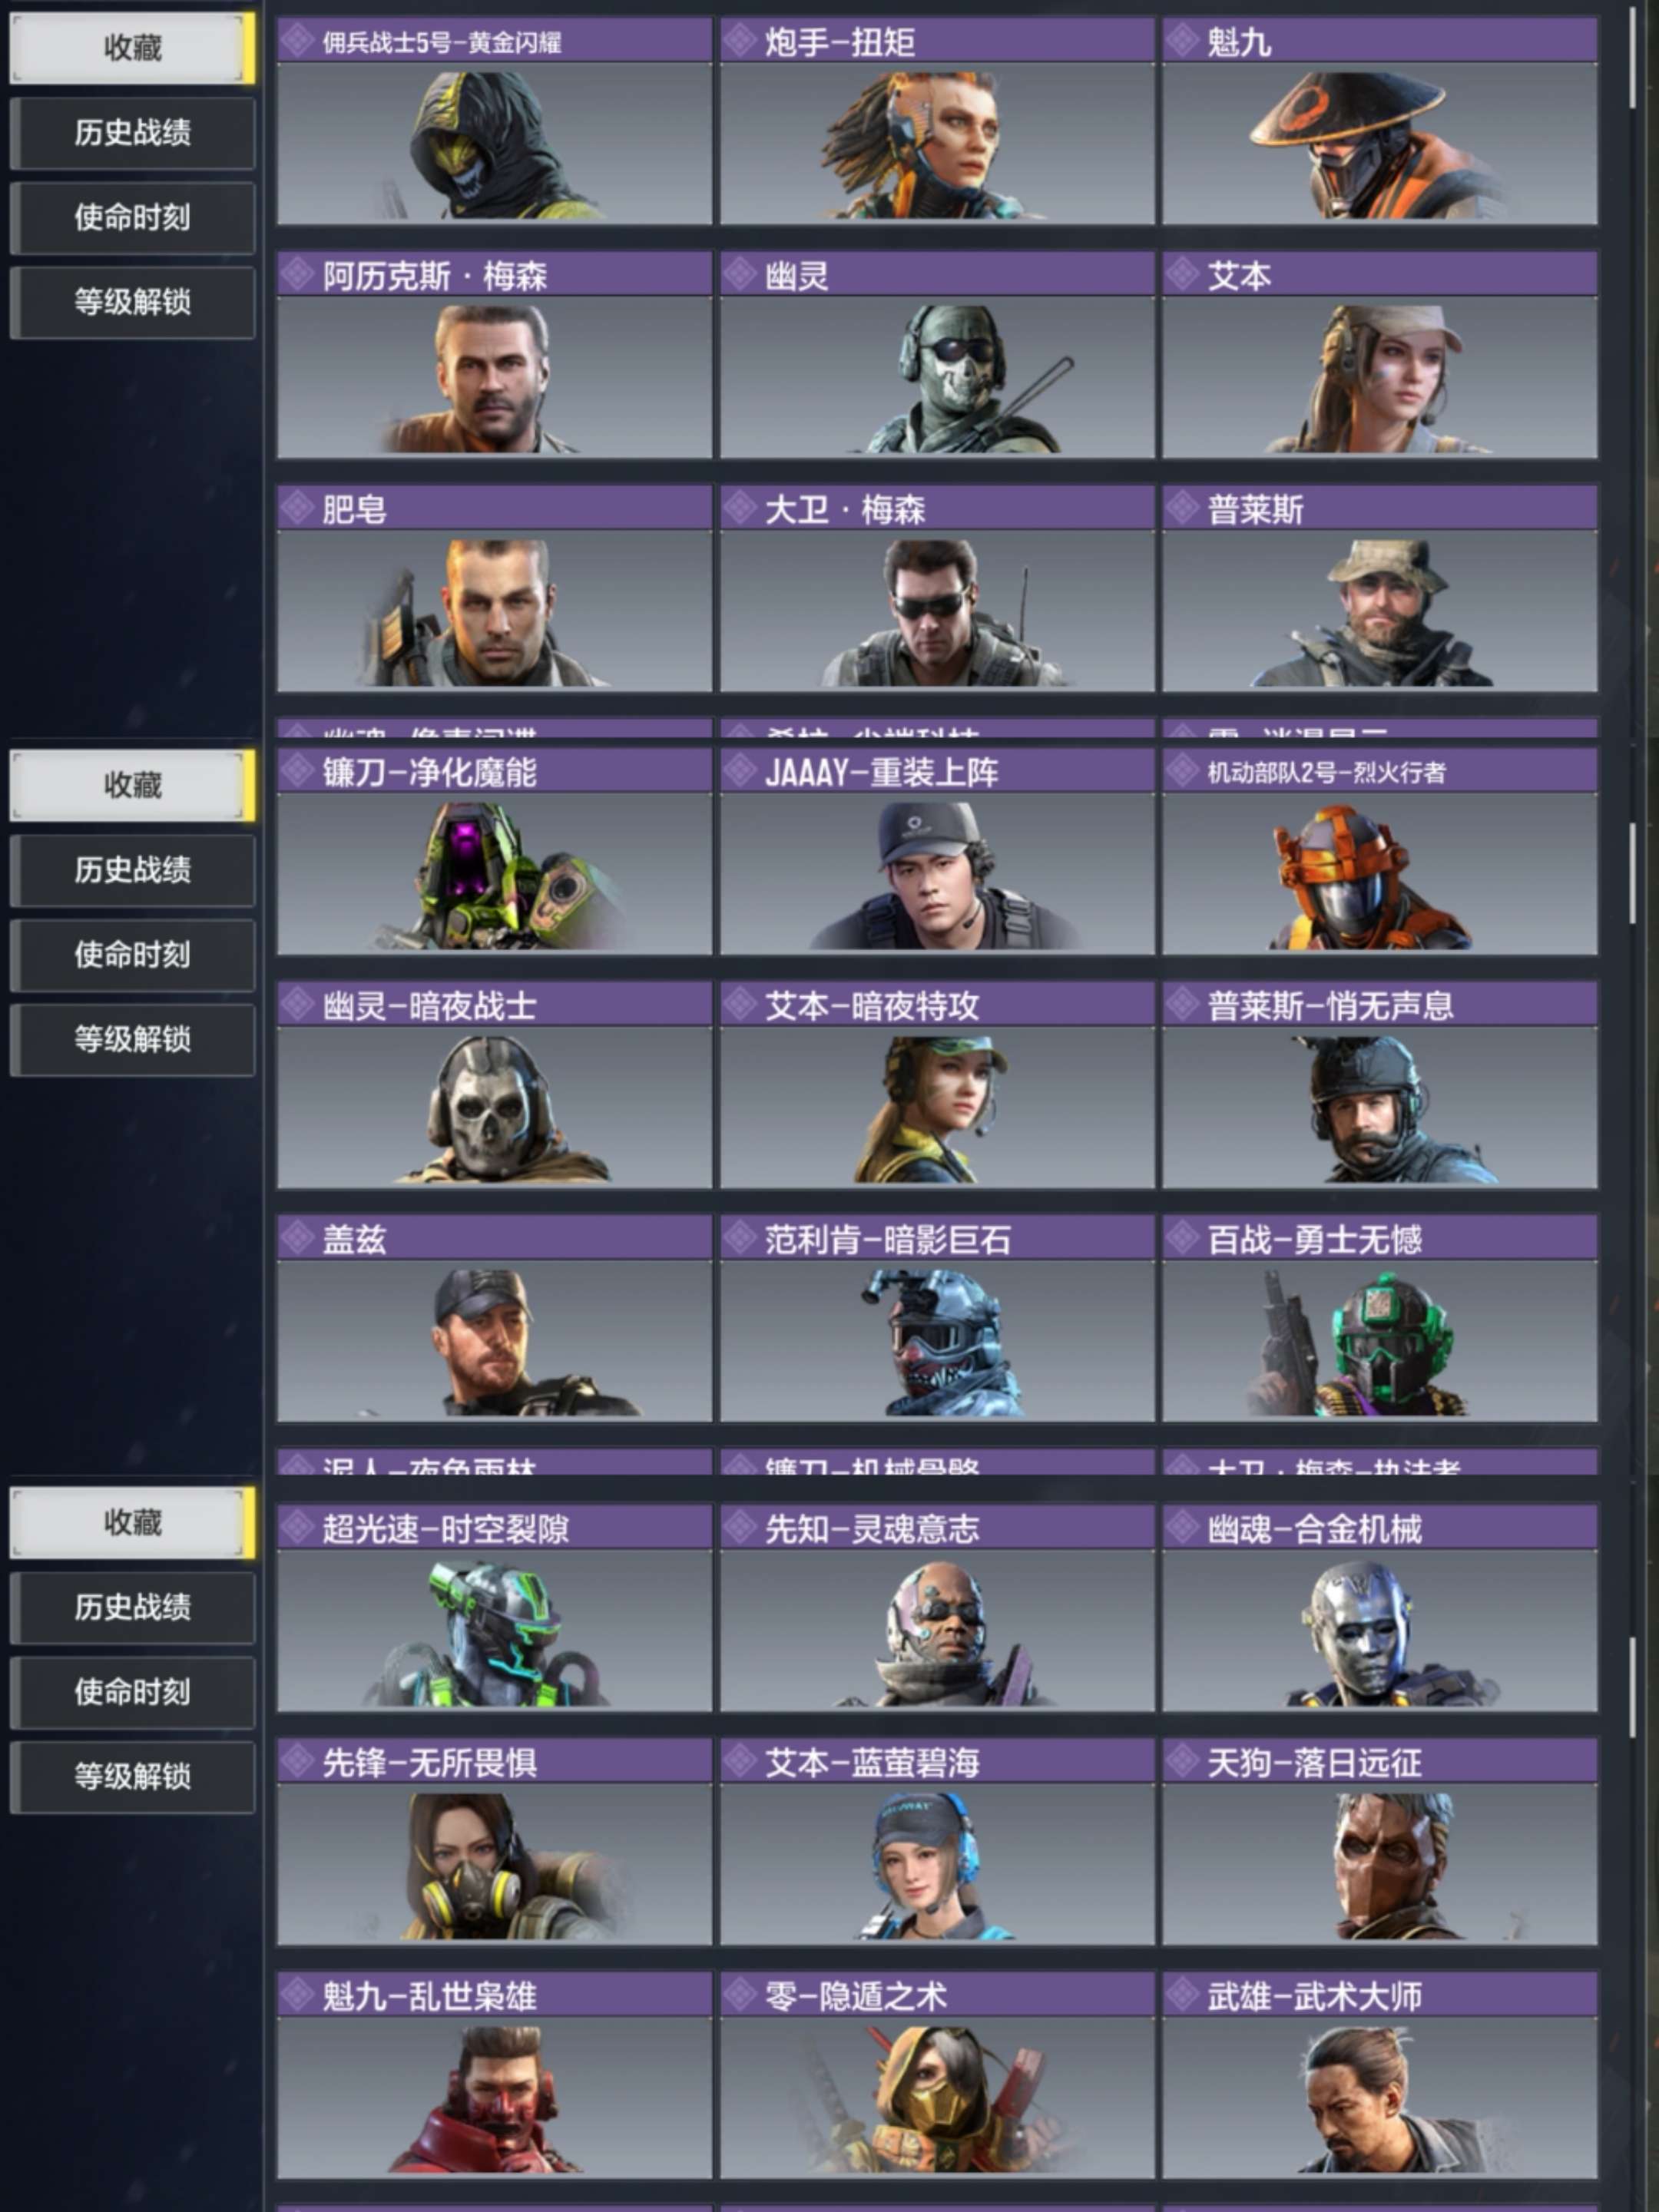Select the 百战-勇士无憾 character card
1659x2212 pixels.
(x=1379, y=1319)
